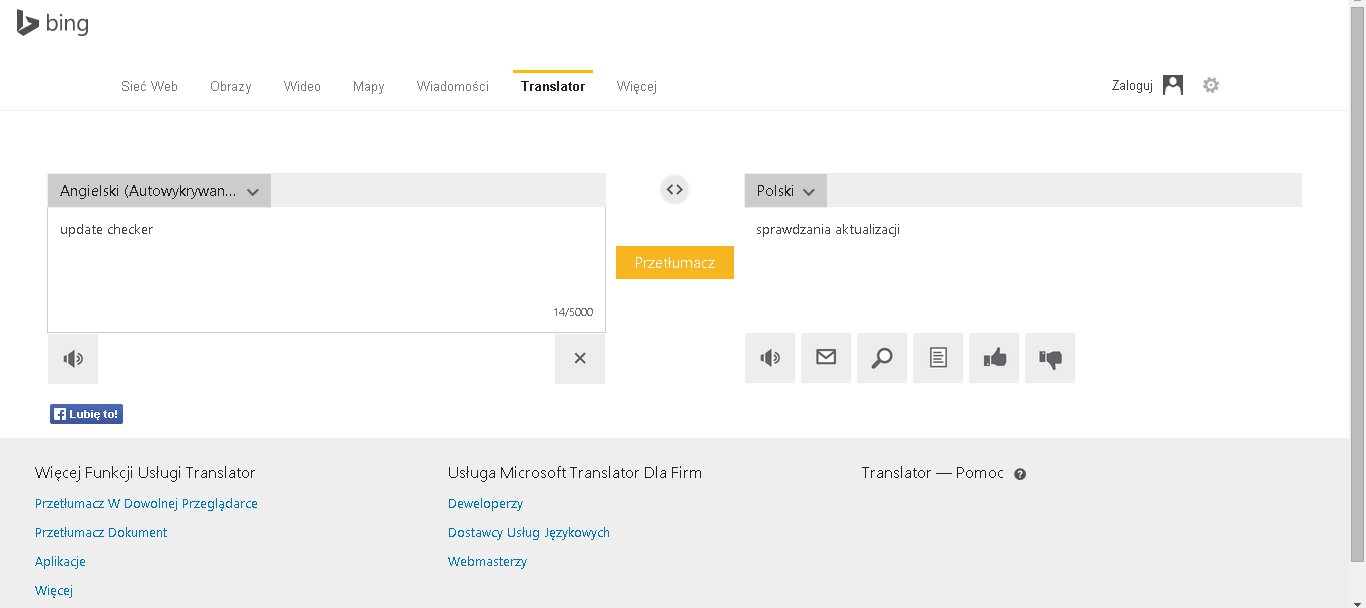Open the Angielski source language dropdown
This screenshot has height=608, width=1366.
pyautogui.click(x=159, y=191)
